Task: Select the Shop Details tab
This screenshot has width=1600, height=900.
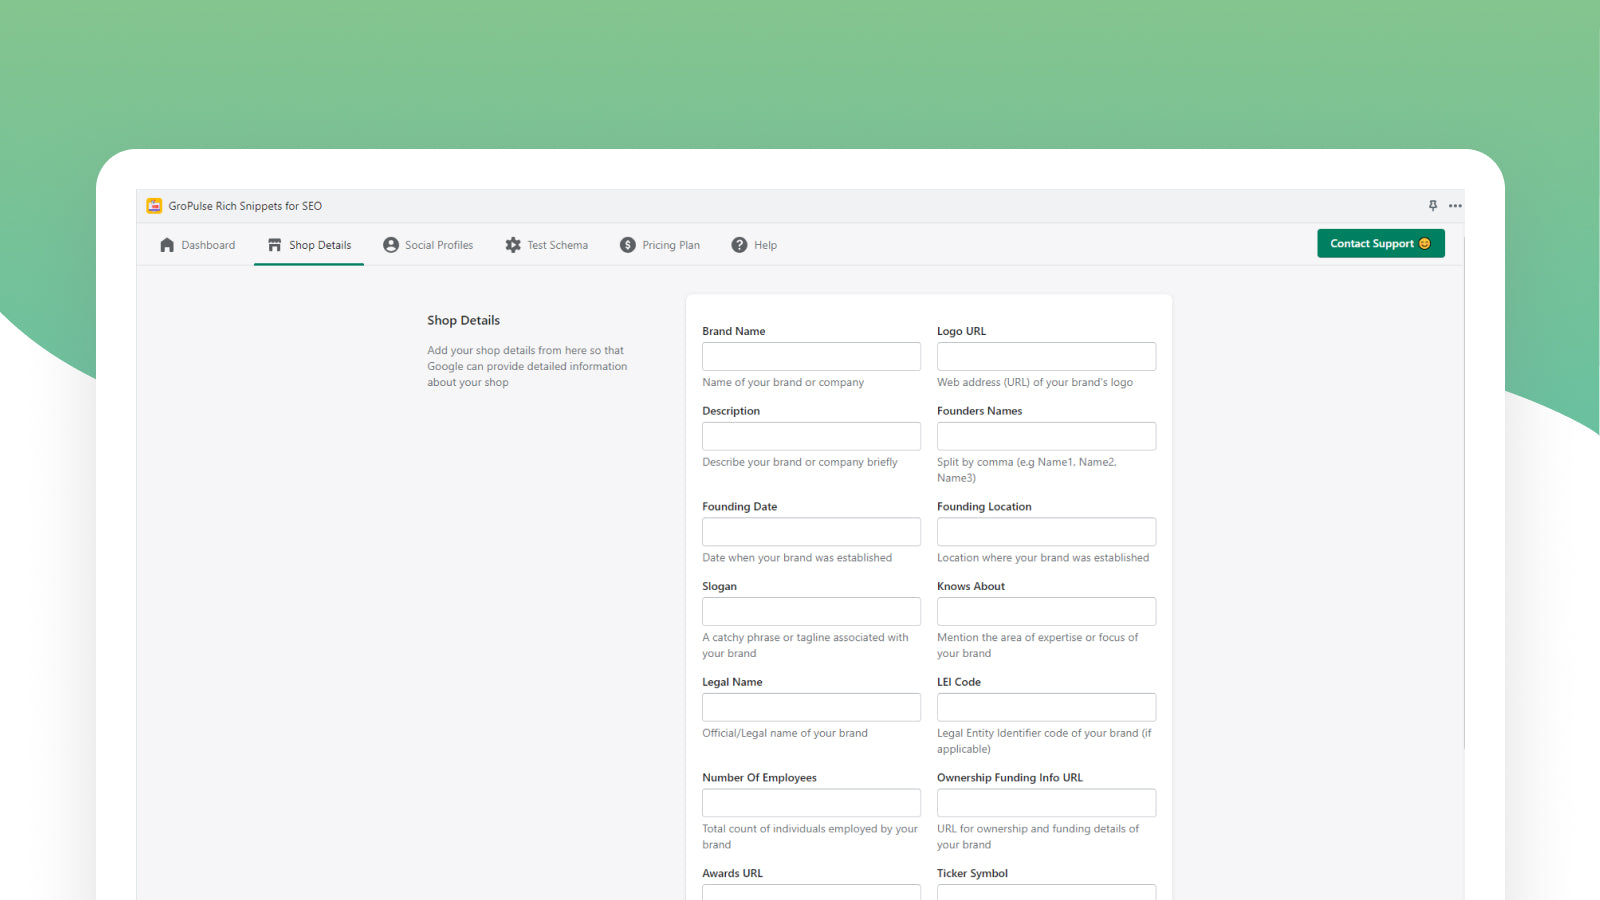Action: [309, 245]
